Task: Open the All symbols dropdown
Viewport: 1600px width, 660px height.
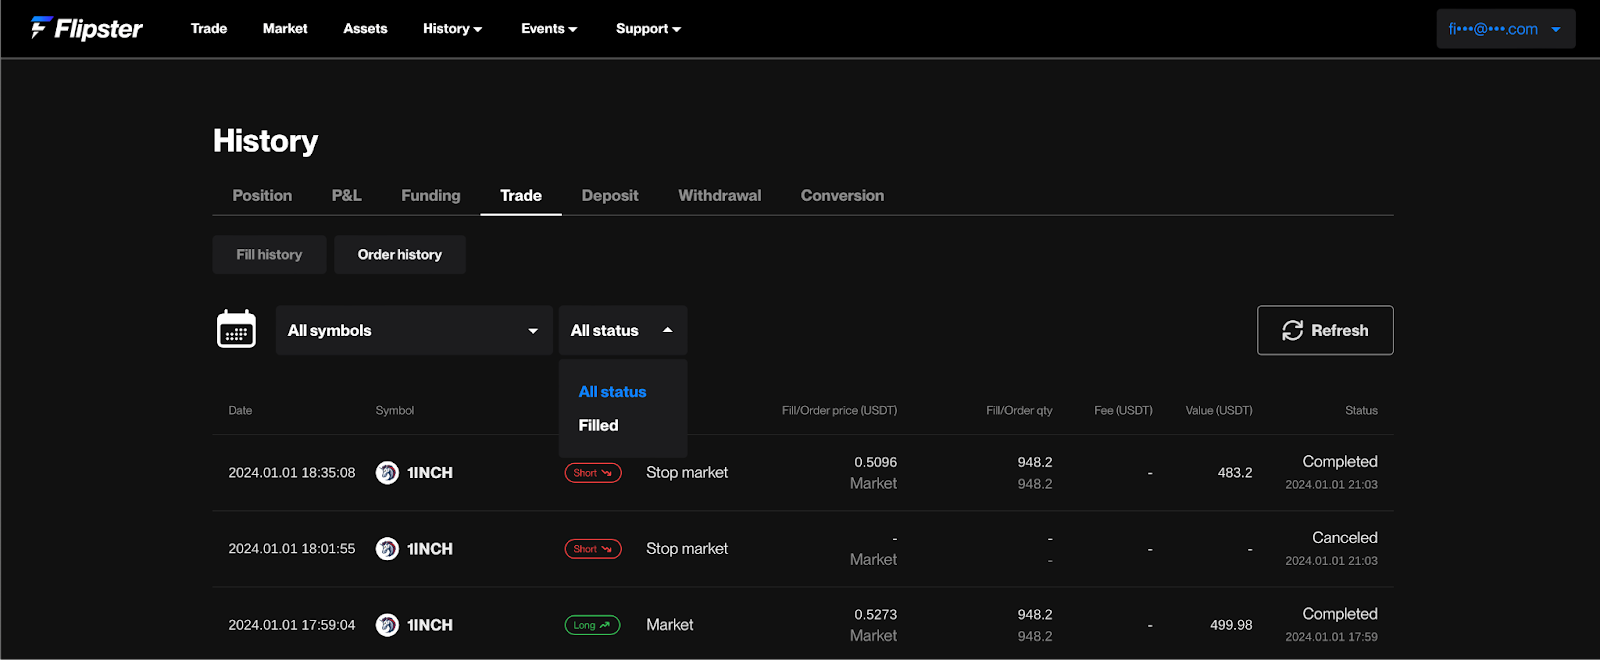Action: [414, 330]
